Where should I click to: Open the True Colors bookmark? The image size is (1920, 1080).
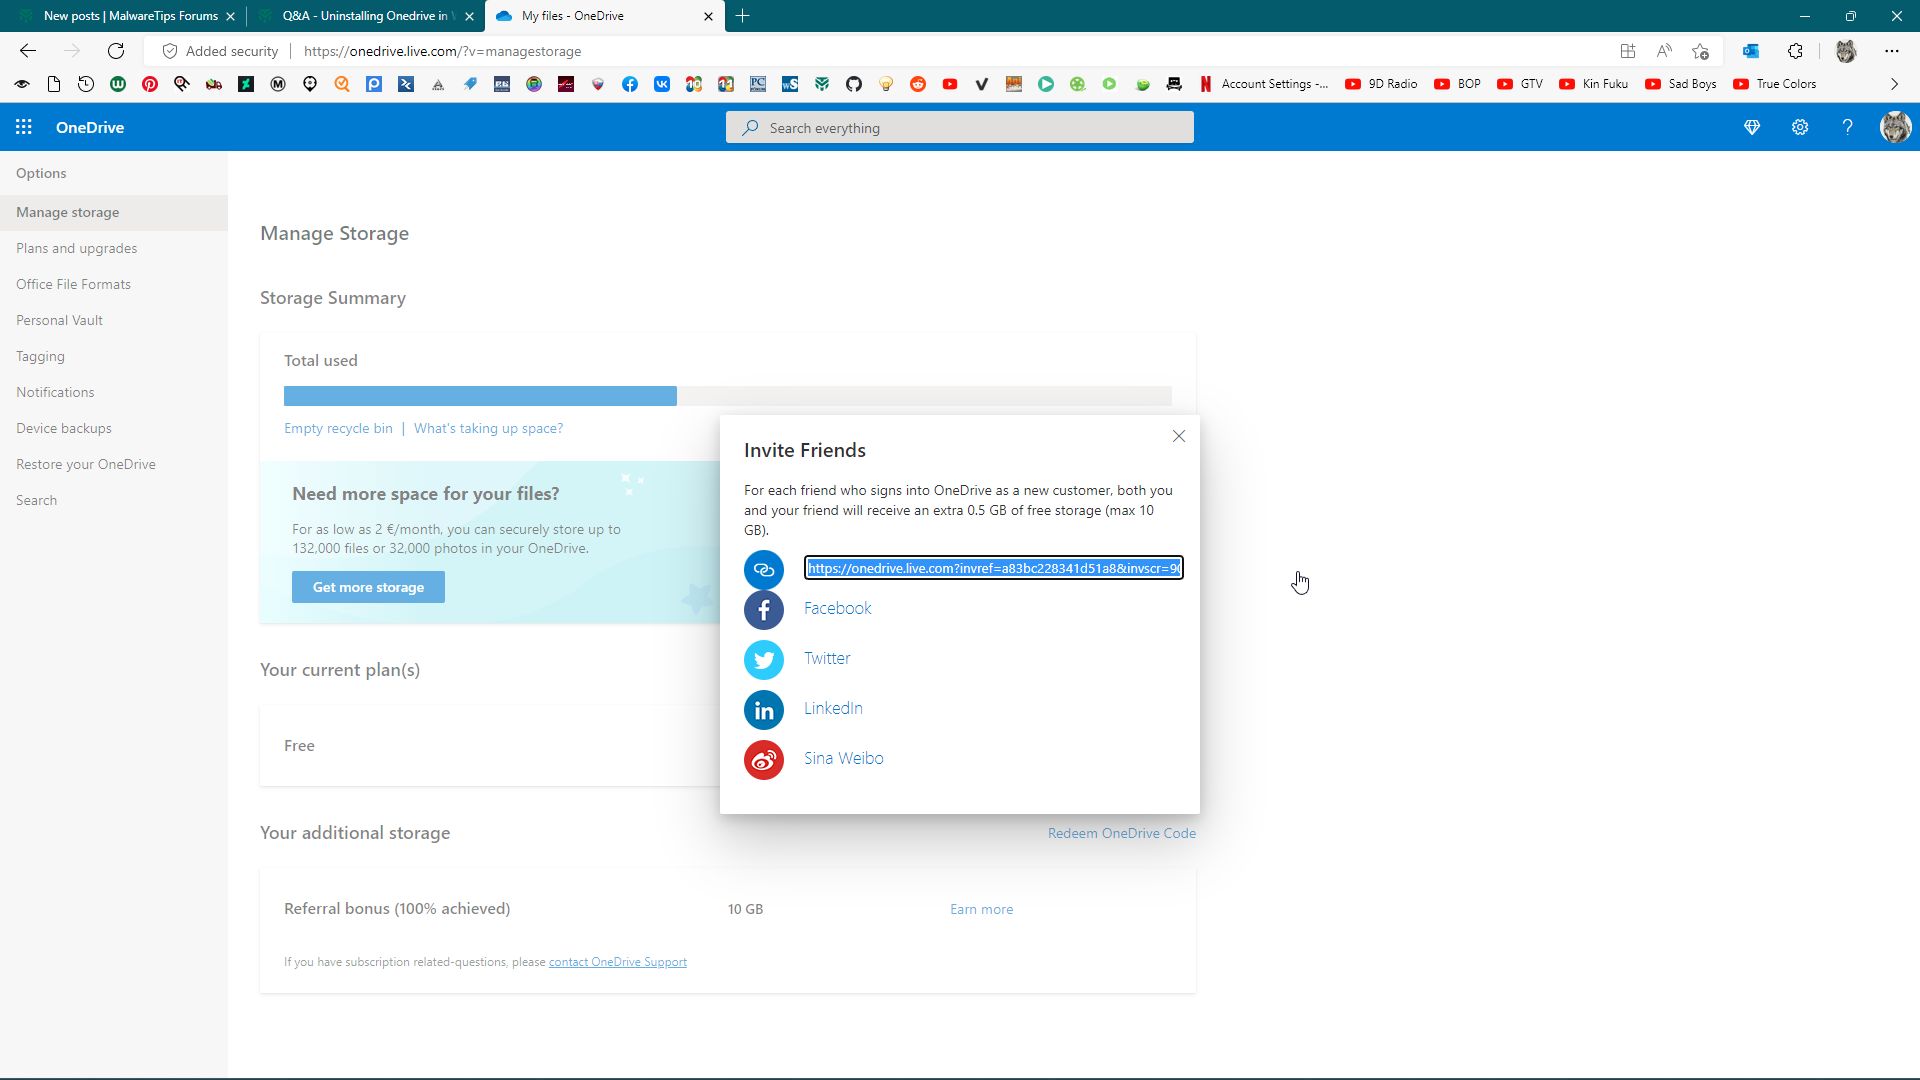1774,84
